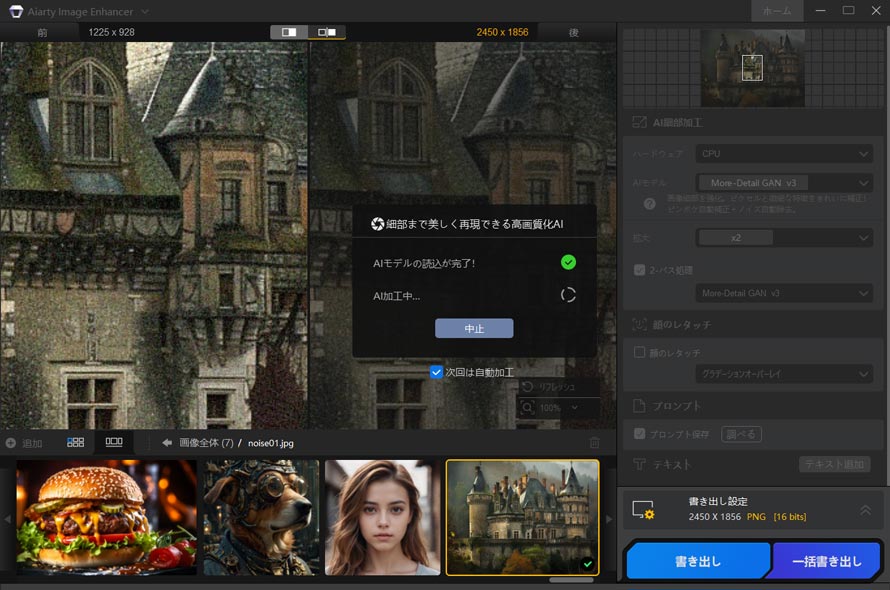Switch thumbnails to grid view
The height and width of the screenshot is (590, 890).
point(76,442)
